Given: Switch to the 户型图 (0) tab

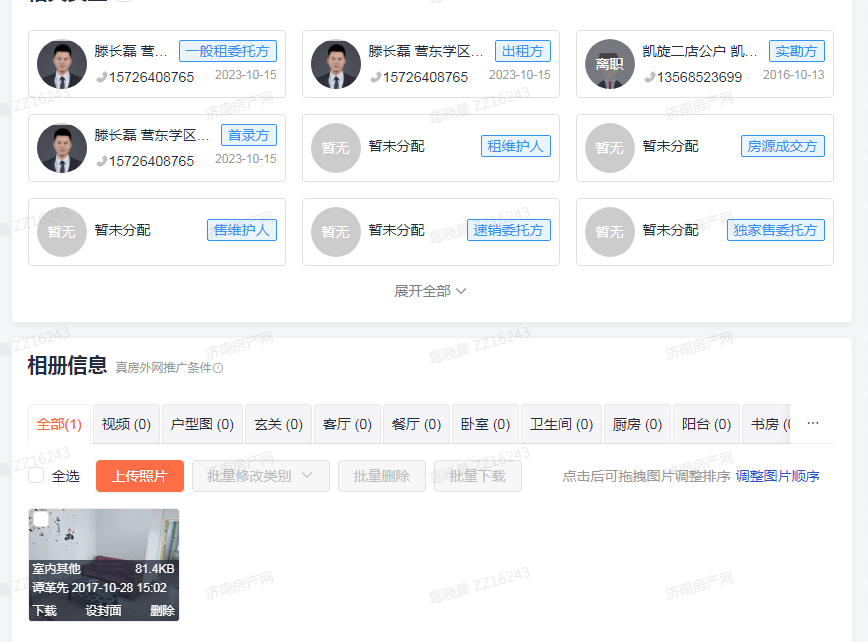Looking at the screenshot, I should tap(202, 424).
